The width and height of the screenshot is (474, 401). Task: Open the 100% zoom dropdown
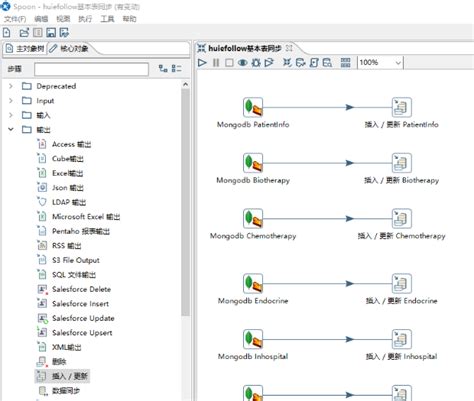tap(398, 63)
